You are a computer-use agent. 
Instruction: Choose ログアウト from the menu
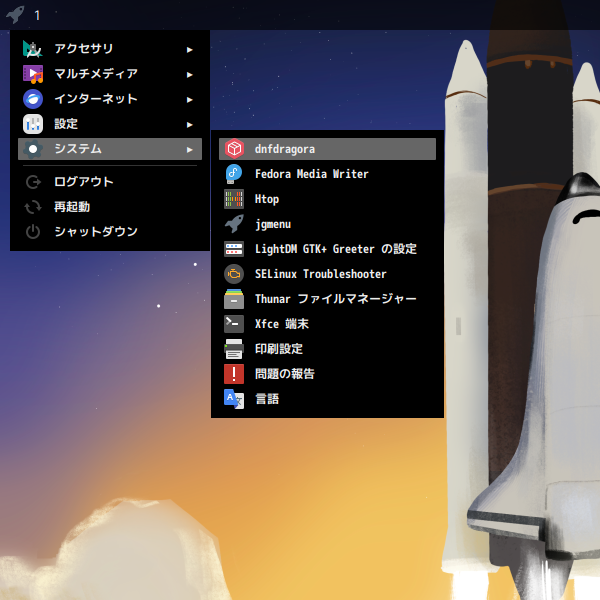(x=110, y=182)
